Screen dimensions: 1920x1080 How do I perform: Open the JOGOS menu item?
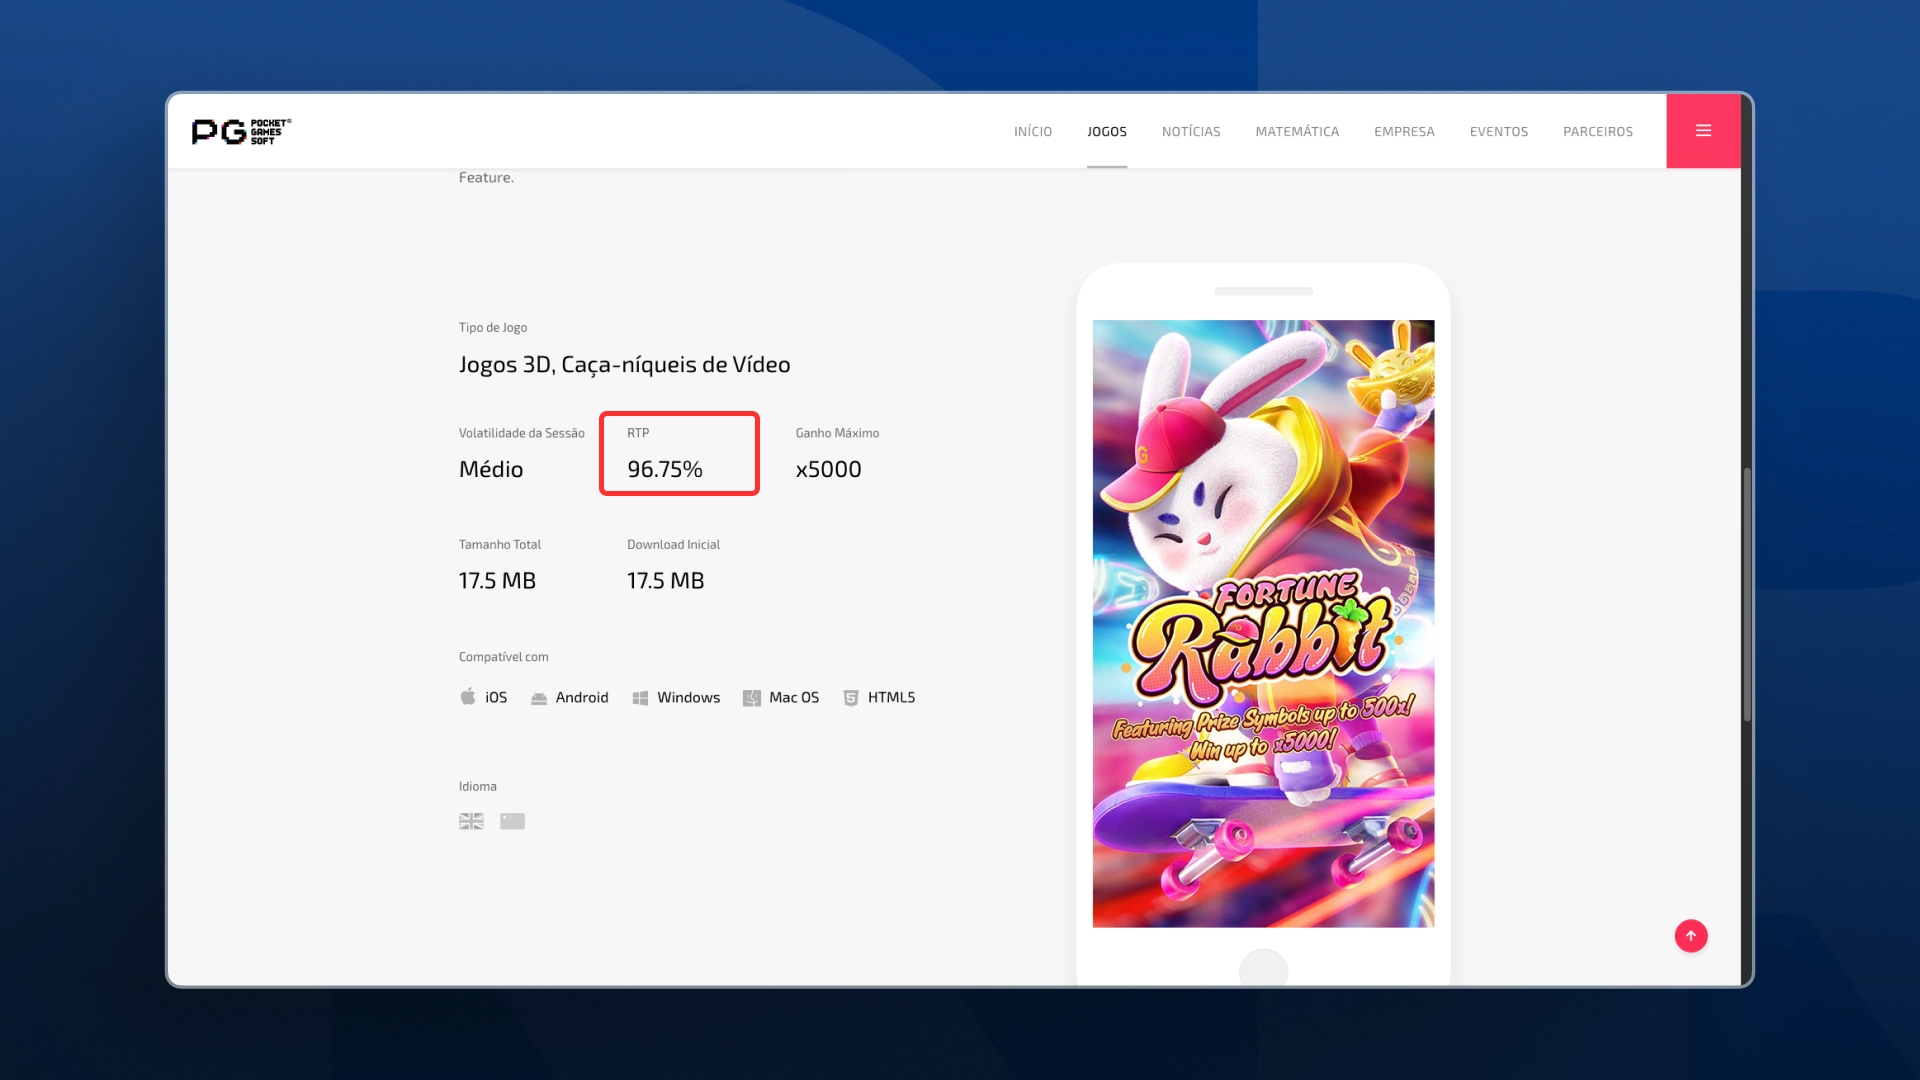1107,132
